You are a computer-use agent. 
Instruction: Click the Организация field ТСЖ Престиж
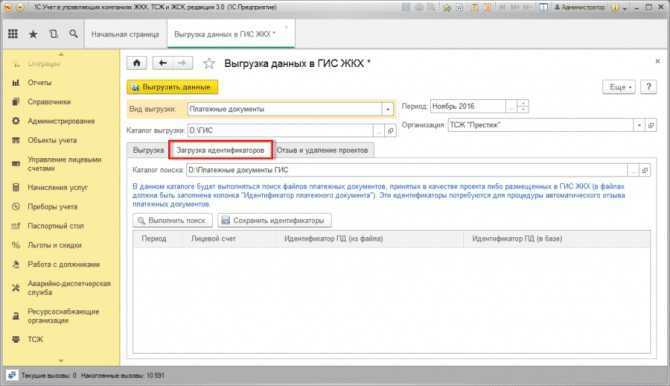click(x=541, y=125)
